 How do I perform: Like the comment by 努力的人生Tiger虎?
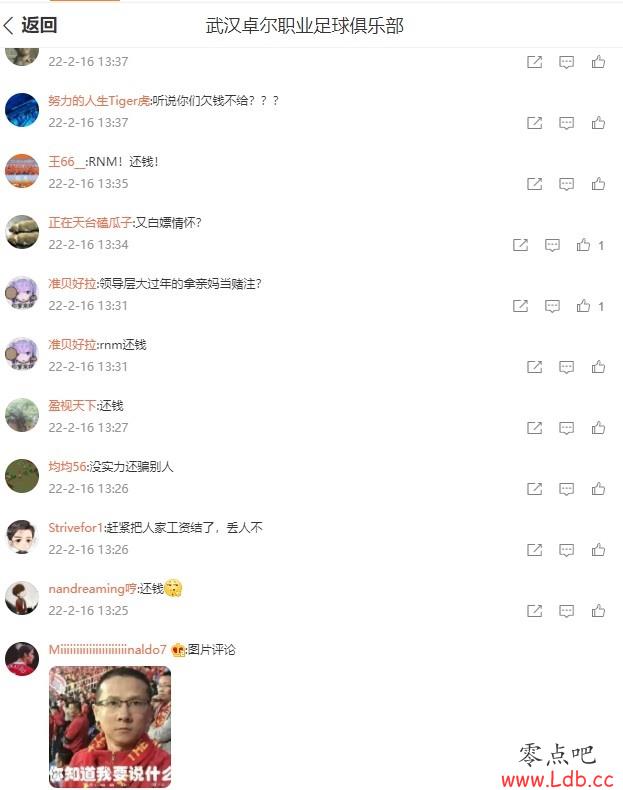tap(598, 123)
